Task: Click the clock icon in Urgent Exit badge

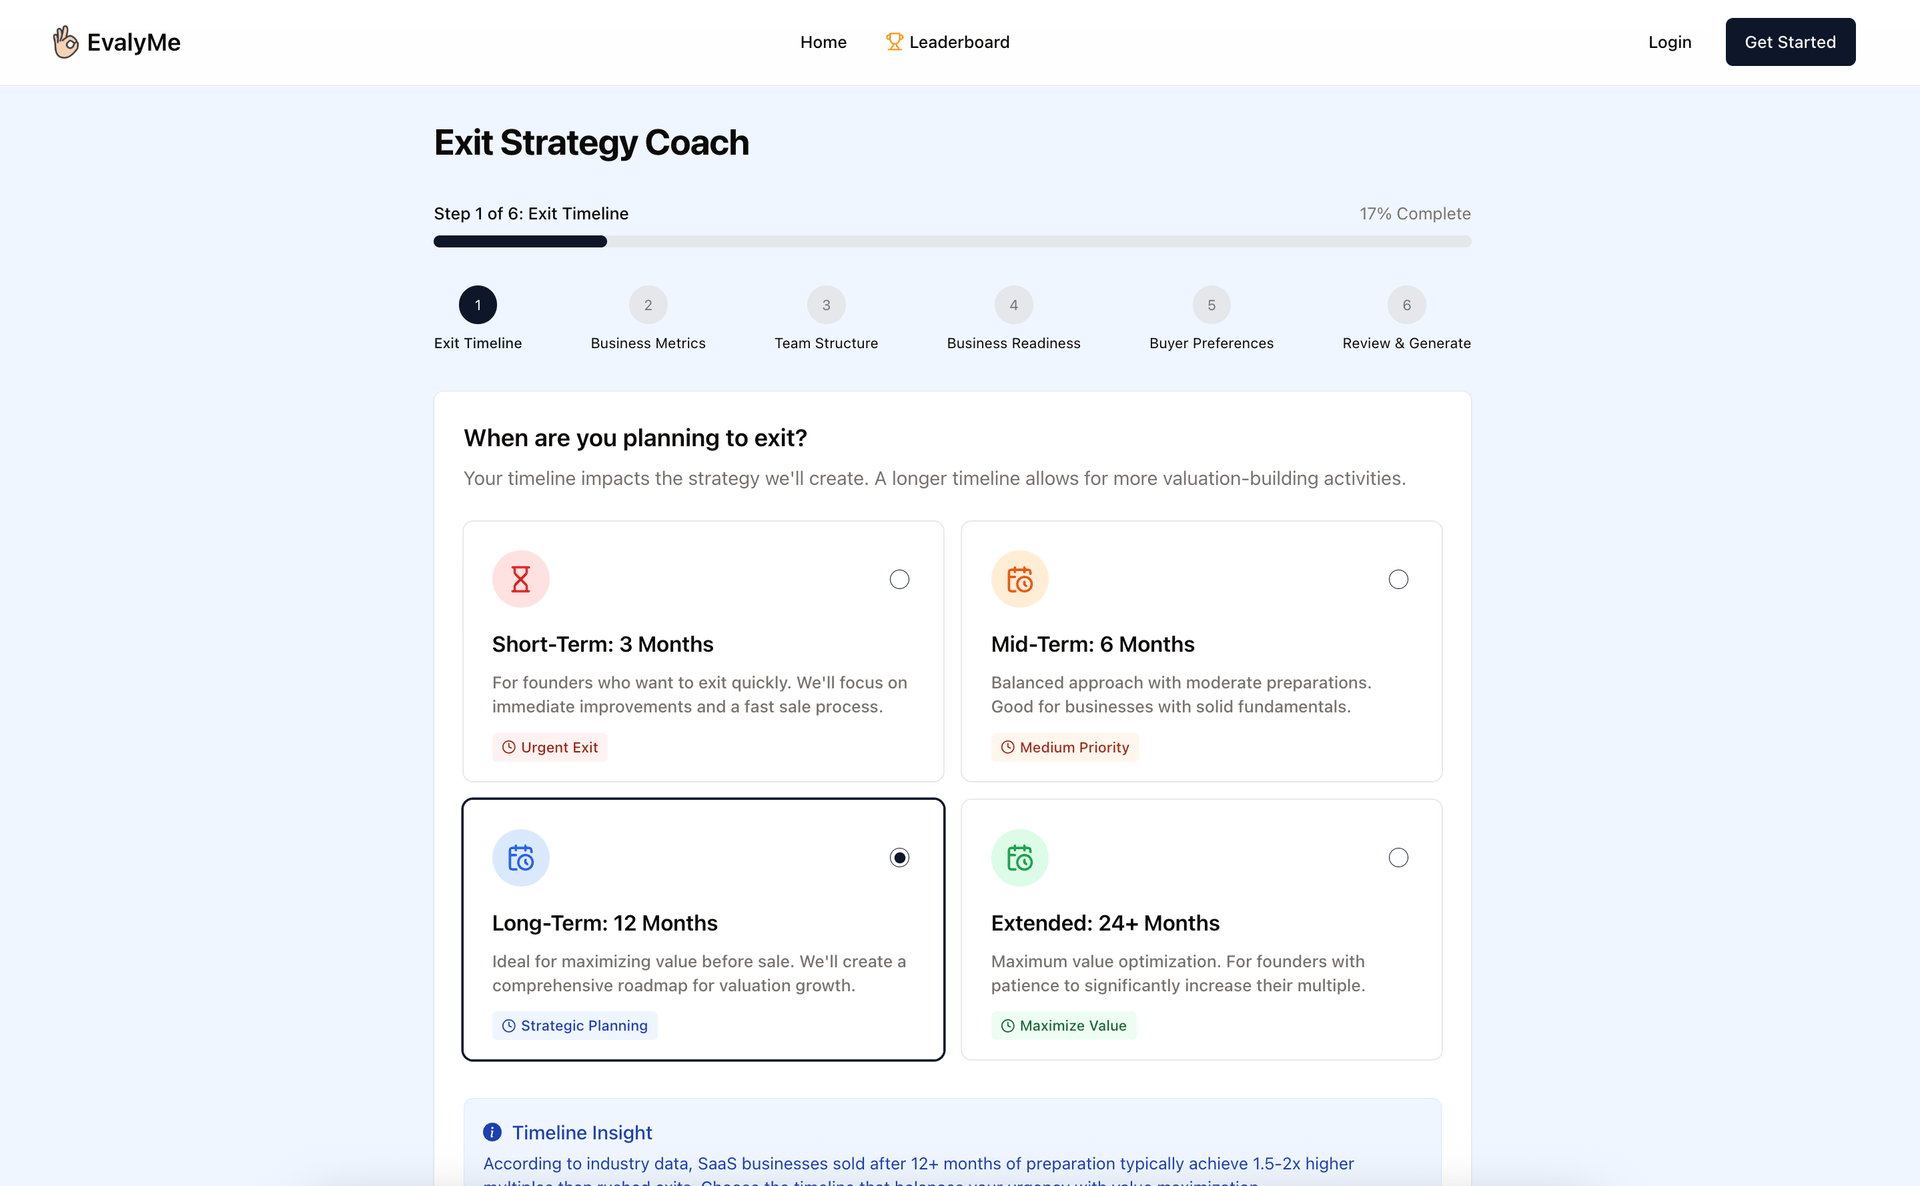Action: (x=509, y=747)
